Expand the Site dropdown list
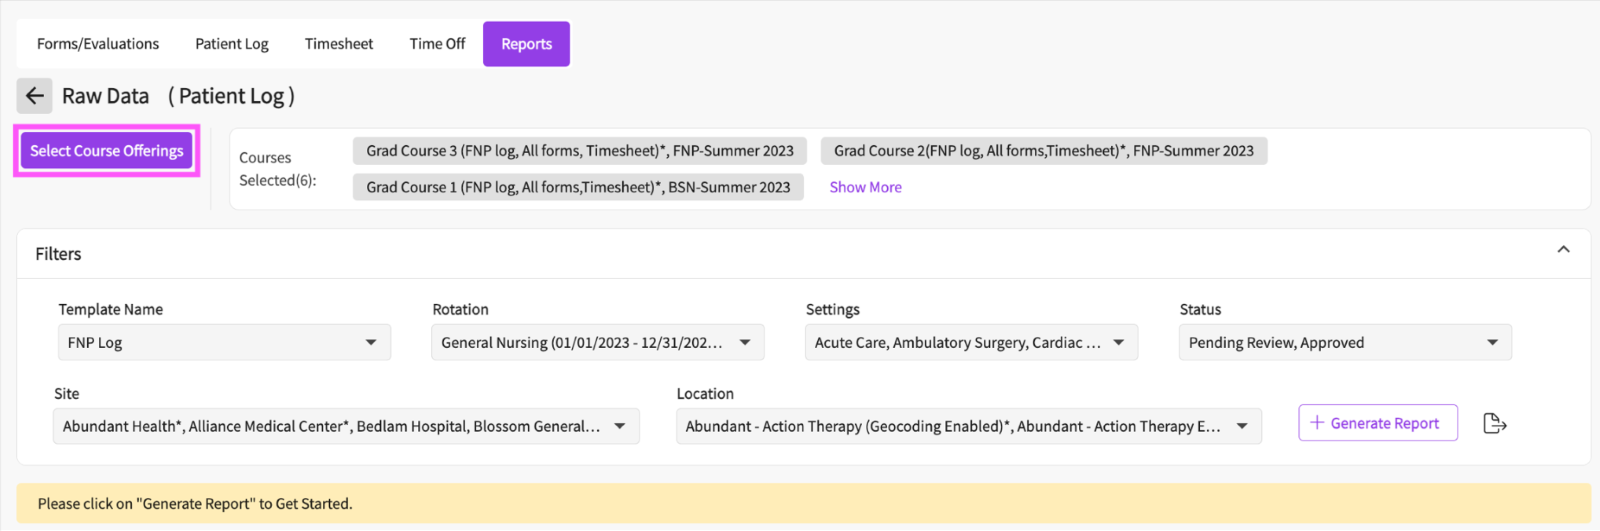Image resolution: width=1600 pixels, height=531 pixels. 345,427
